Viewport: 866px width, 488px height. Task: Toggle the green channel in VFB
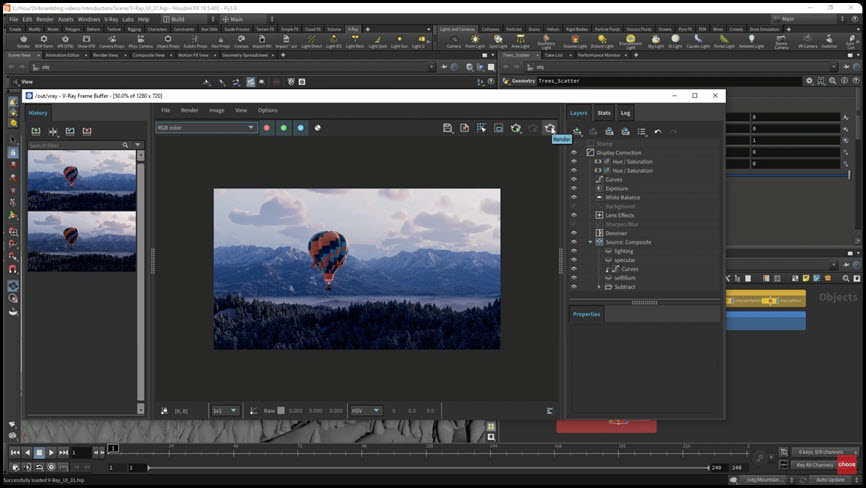tap(284, 128)
